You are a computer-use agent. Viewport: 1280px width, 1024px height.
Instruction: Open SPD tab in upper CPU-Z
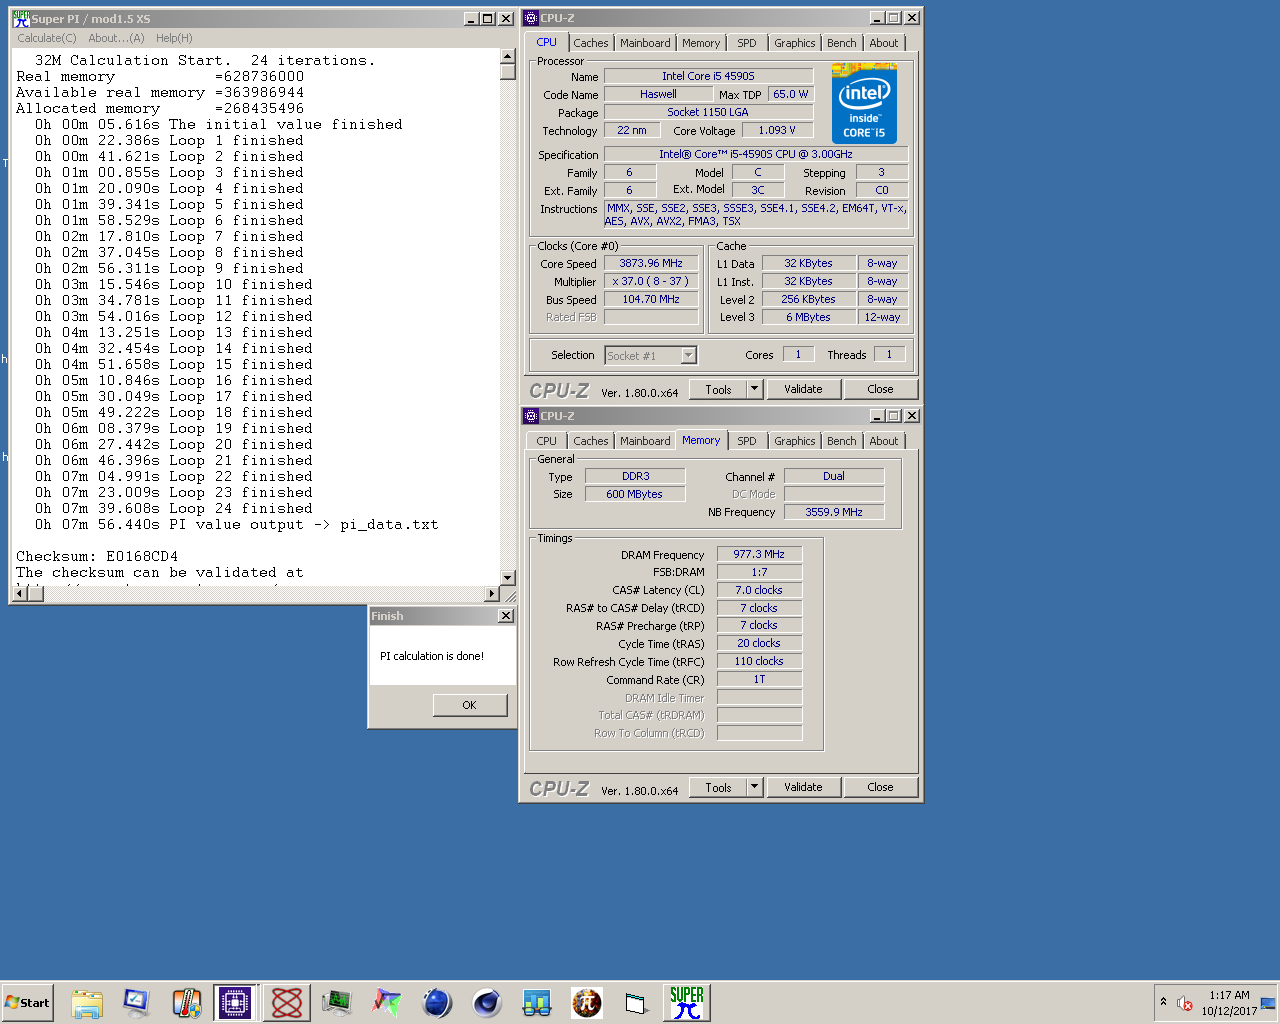coord(747,43)
